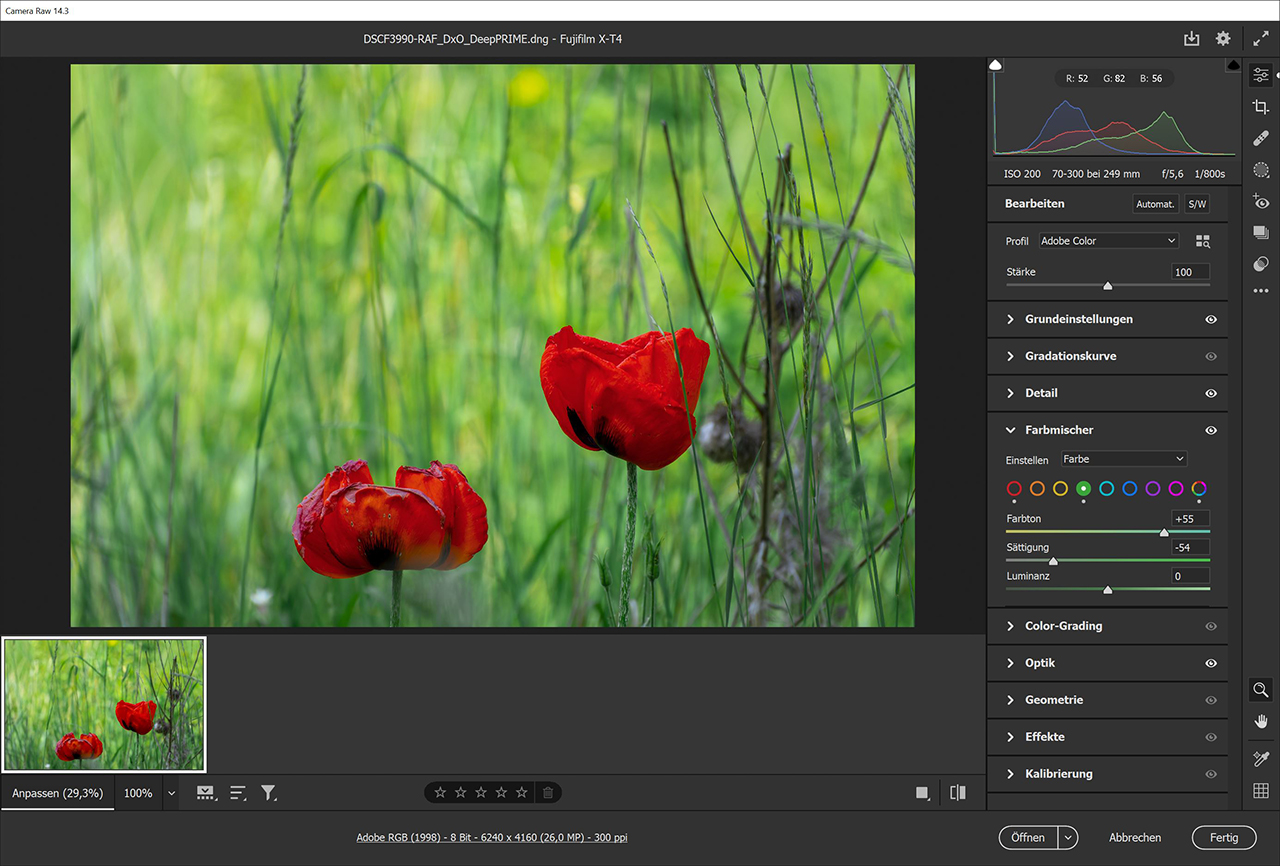Select the Crop tool in right toolbar

click(1261, 107)
